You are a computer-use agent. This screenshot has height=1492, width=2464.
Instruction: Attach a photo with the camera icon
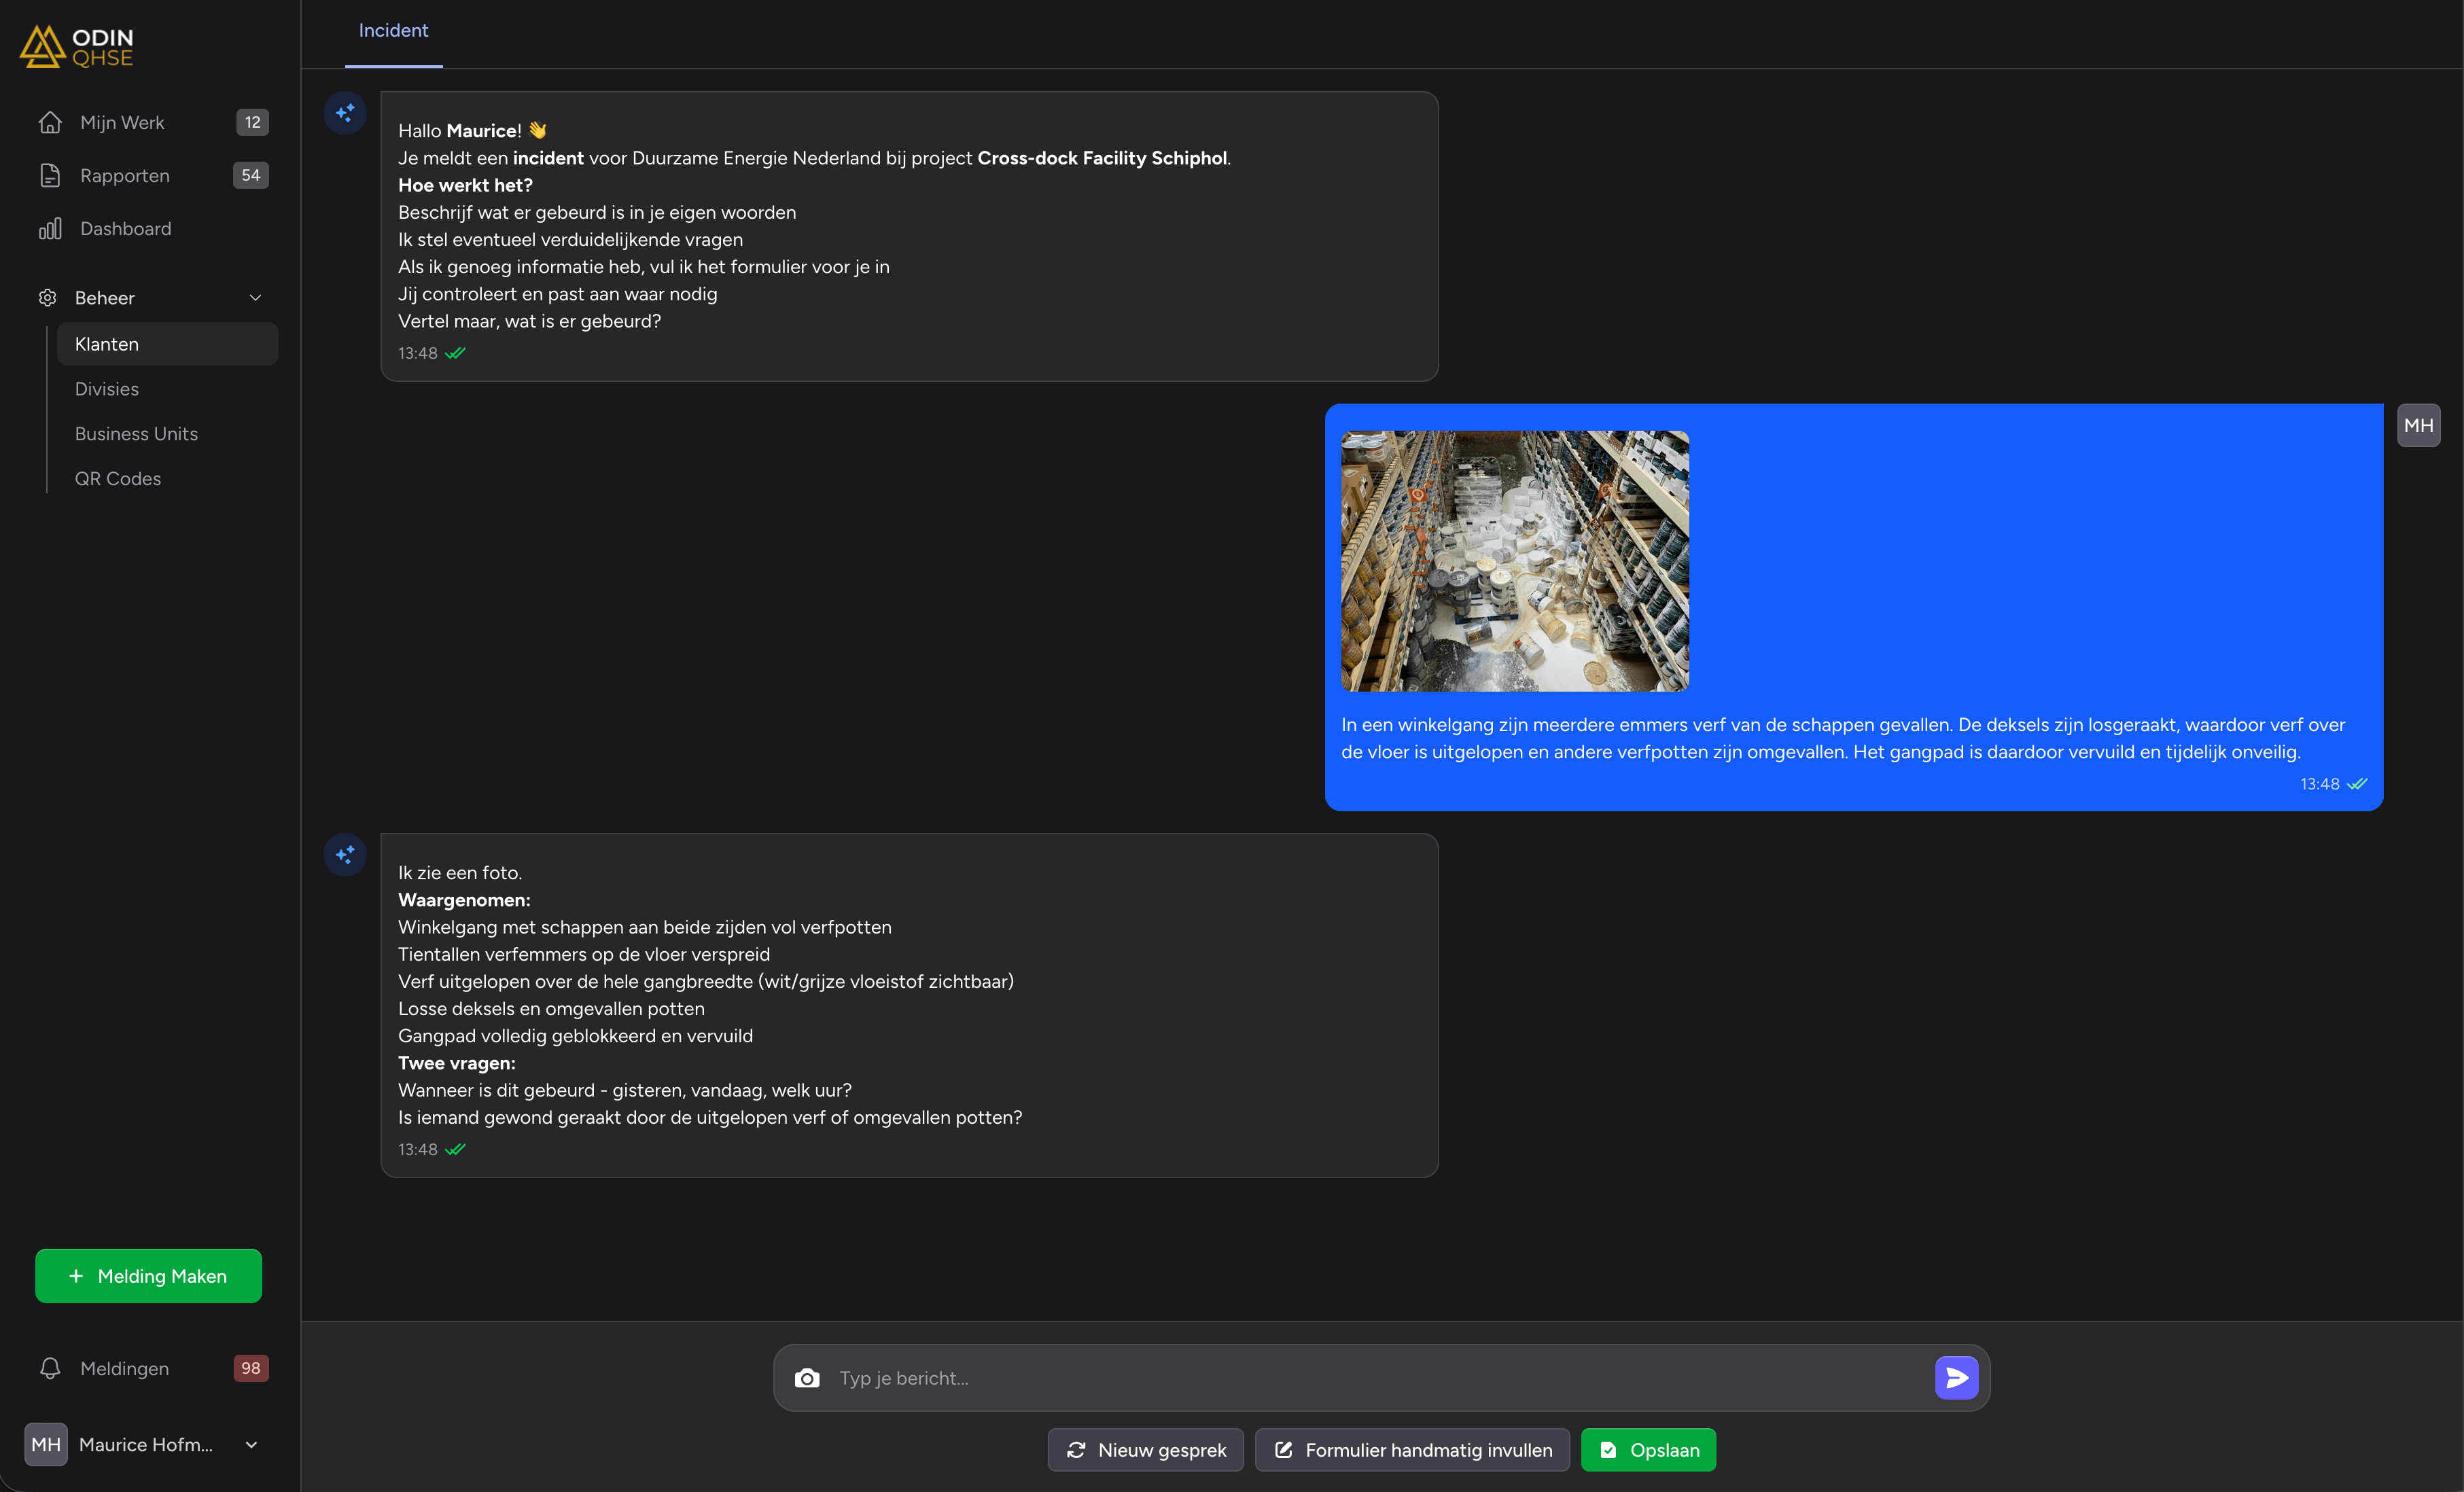tap(807, 1378)
